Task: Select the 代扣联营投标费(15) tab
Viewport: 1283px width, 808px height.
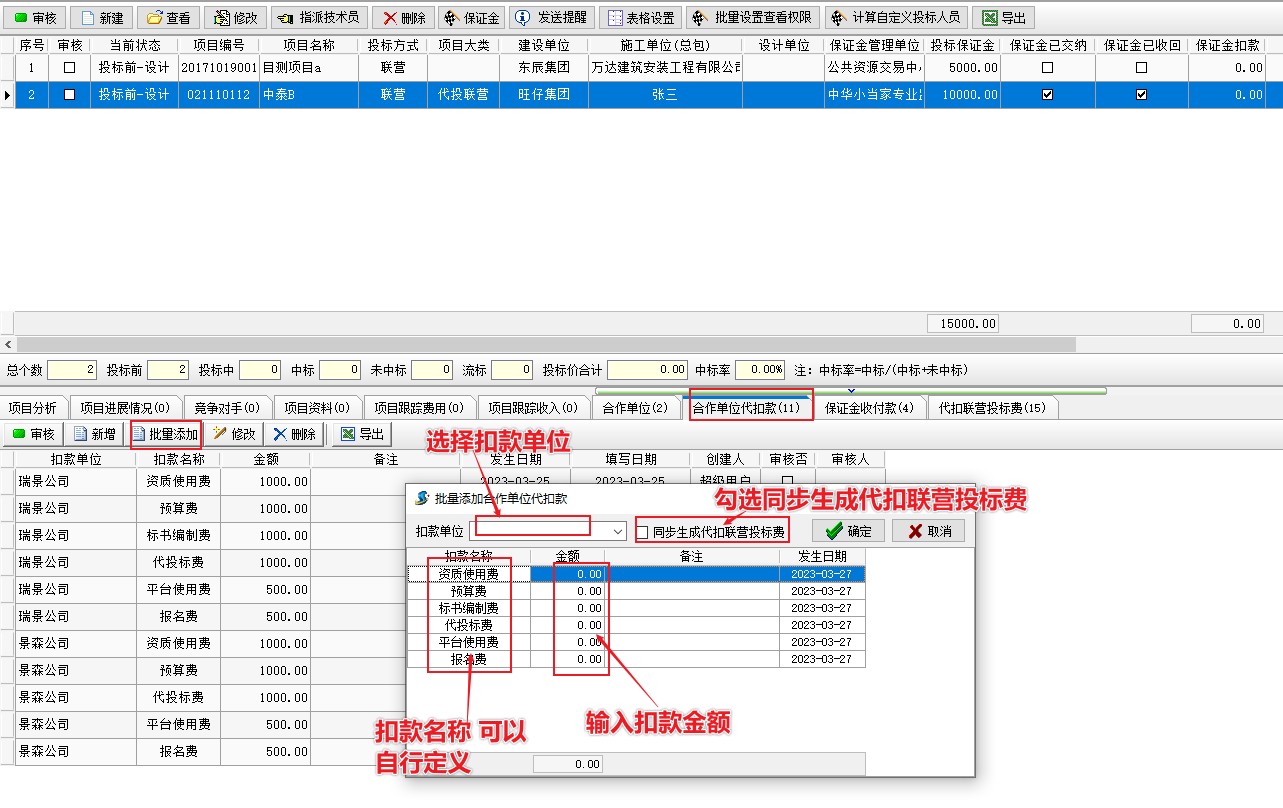Action: [x=992, y=408]
